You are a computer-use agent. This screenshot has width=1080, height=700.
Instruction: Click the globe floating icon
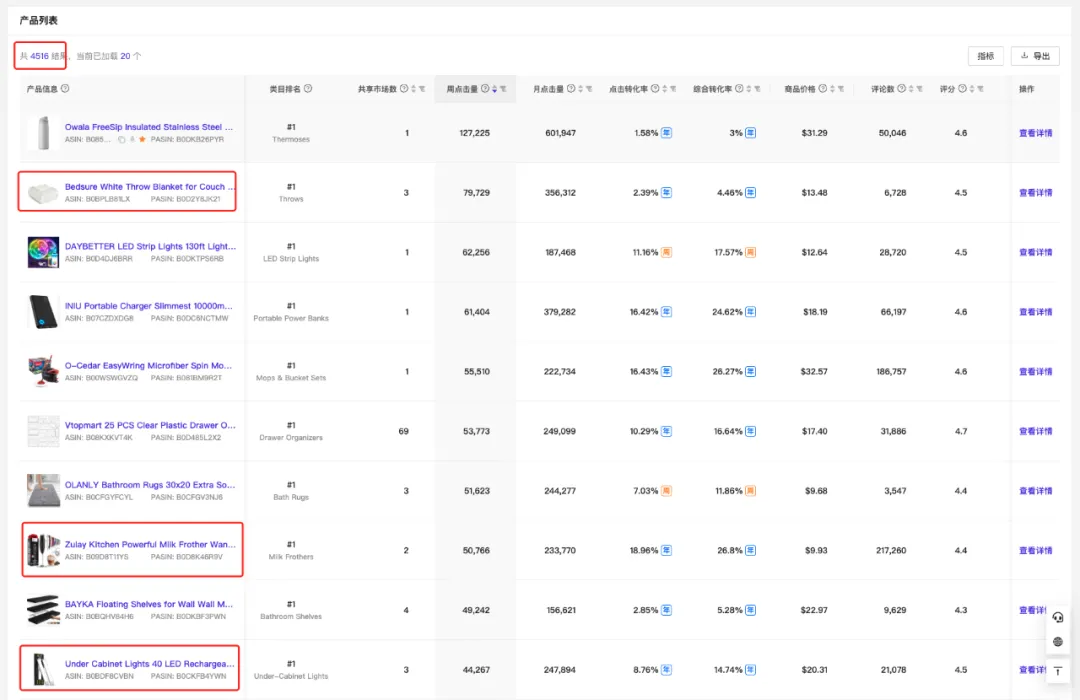[x=1058, y=641]
